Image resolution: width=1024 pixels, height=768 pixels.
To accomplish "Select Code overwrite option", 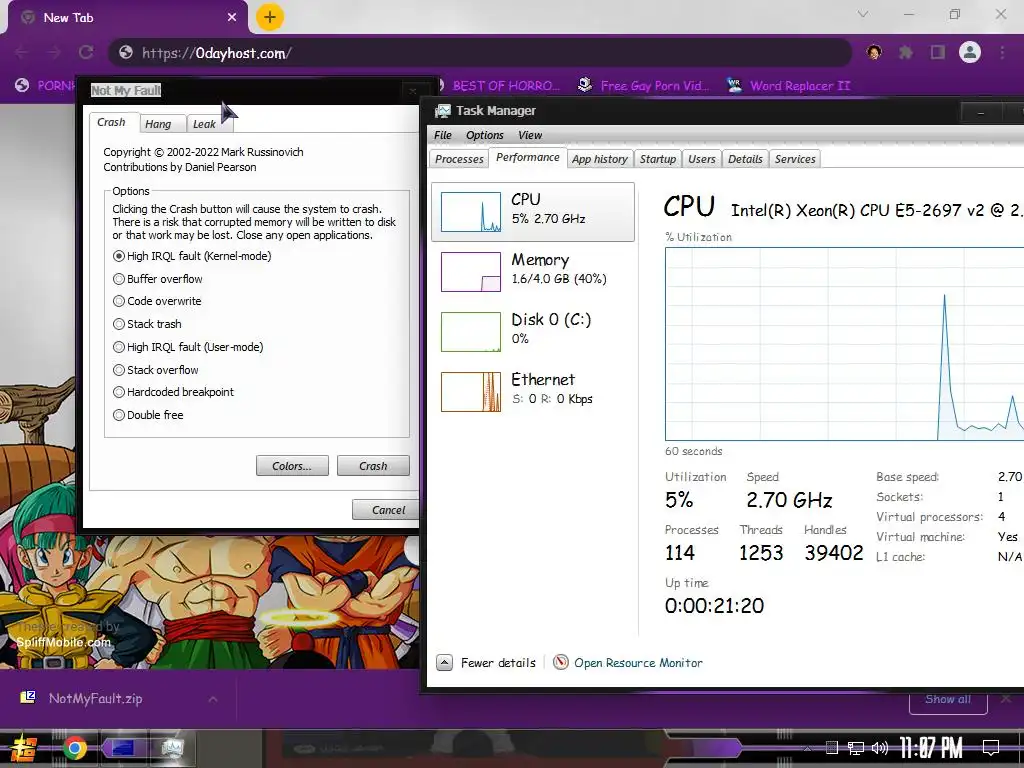I will point(157,301).
